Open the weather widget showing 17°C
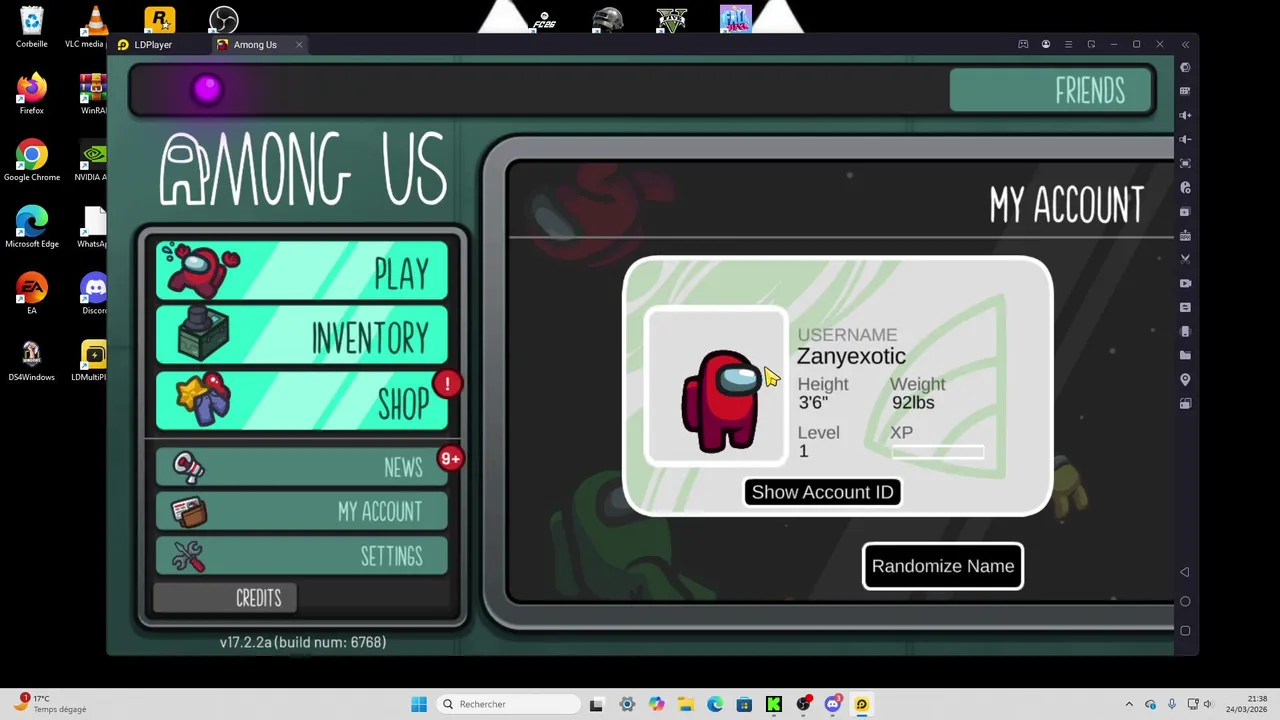 [50, 704]
